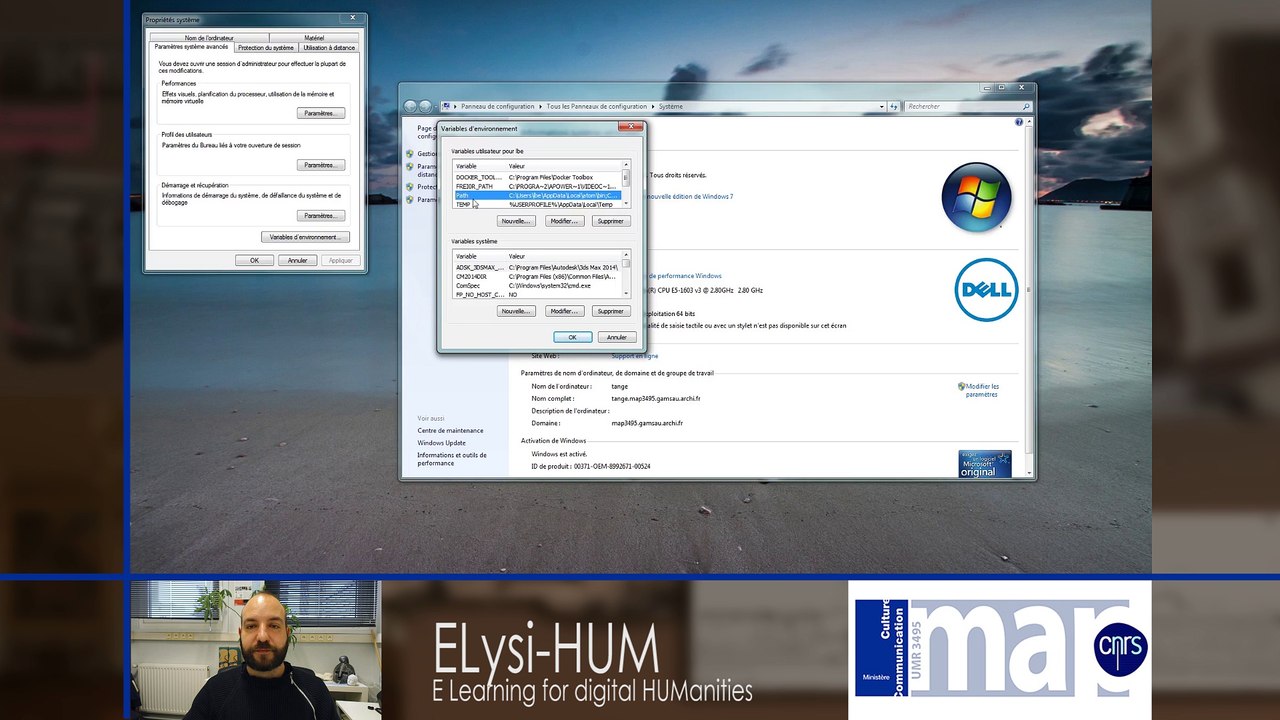The height and width of the screenshot is (720, 1280).
Task: Click the shield icon beside Modifier les paramètres
Action: (962, 386)
